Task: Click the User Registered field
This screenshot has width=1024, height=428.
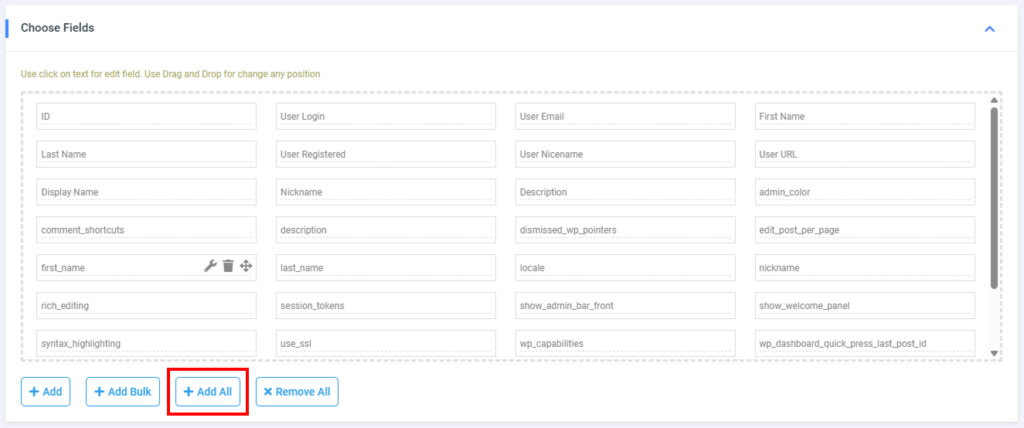Action: tap(385, 154)
